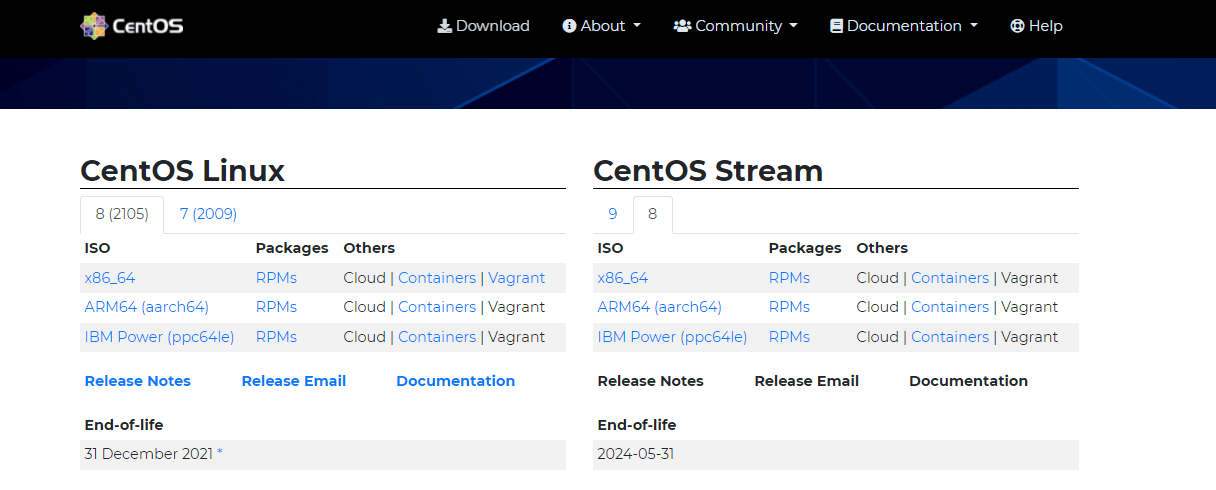The height and width of the screenshot is (490, 1216).
Task: Download CentOS Stream IBM Power (ppc64le) ISO
Action: click(x=673, y=337)
